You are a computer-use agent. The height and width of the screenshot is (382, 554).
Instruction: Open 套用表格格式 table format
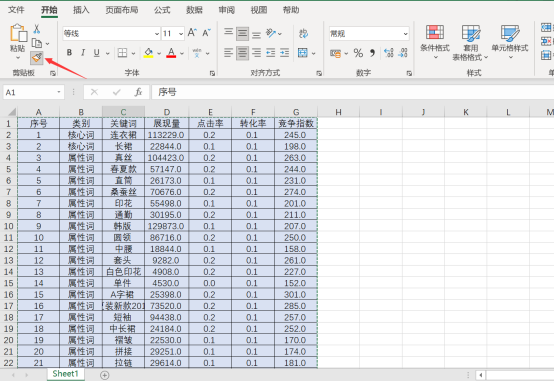pyautogui.click(x=471, y=42)
